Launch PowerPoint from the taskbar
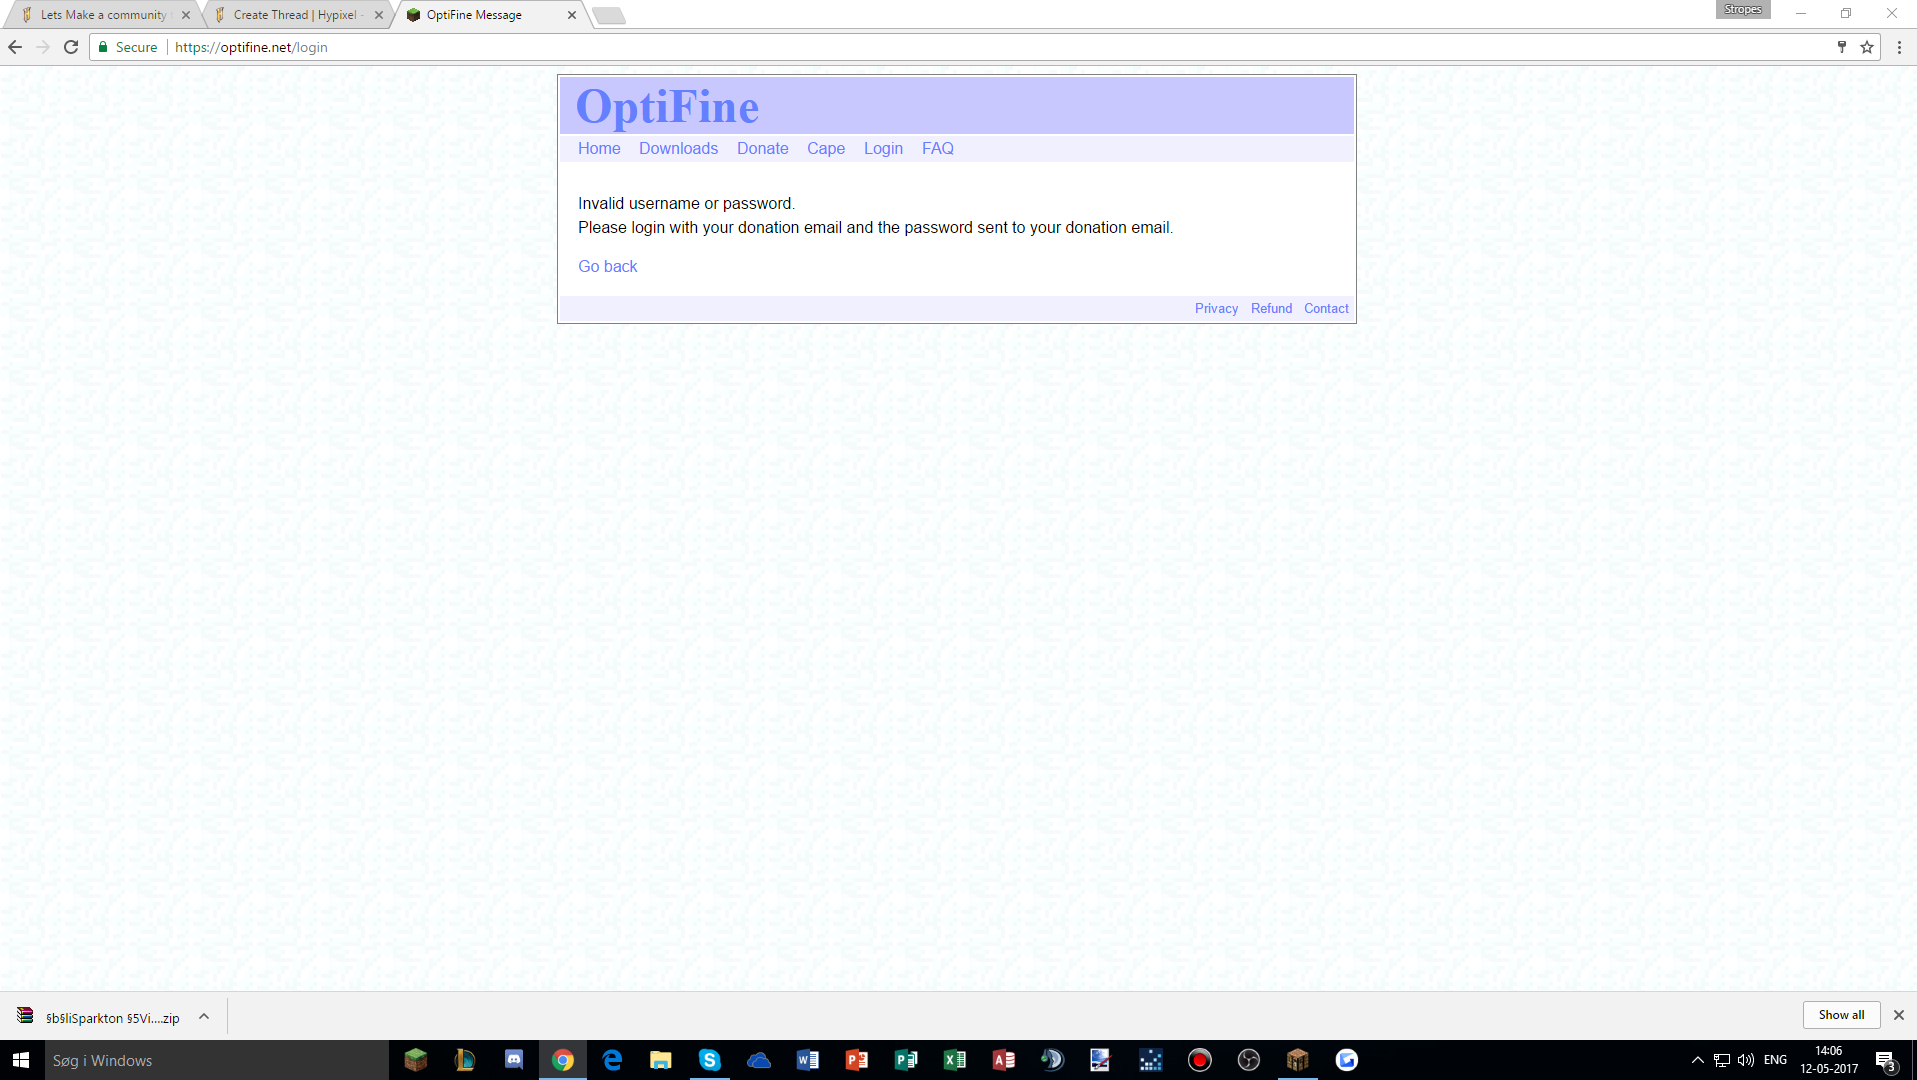 pos(857,1060)
